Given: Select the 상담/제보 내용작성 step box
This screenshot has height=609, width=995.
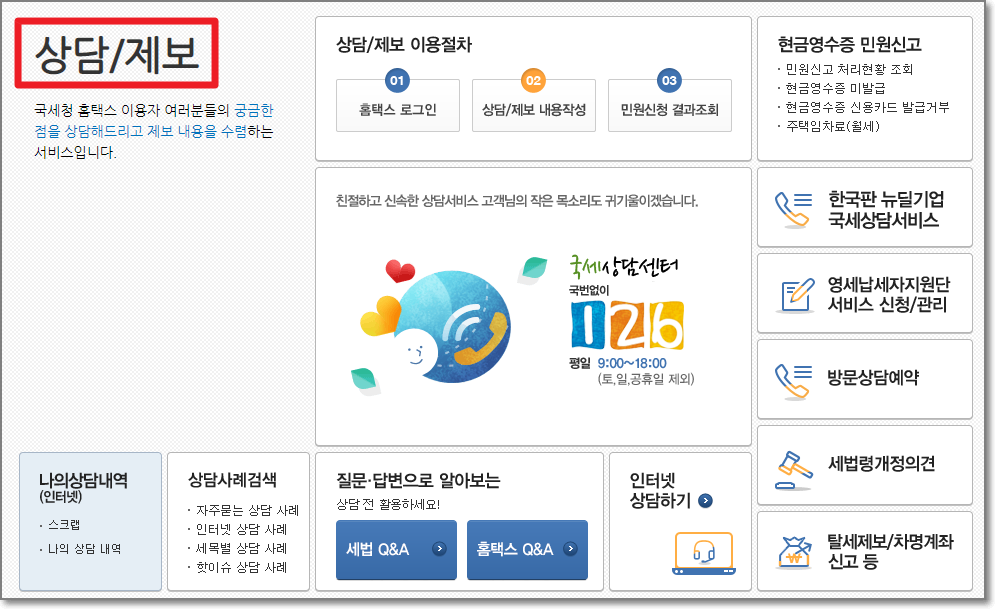Looking at the screenshot, I should point(534,106).
